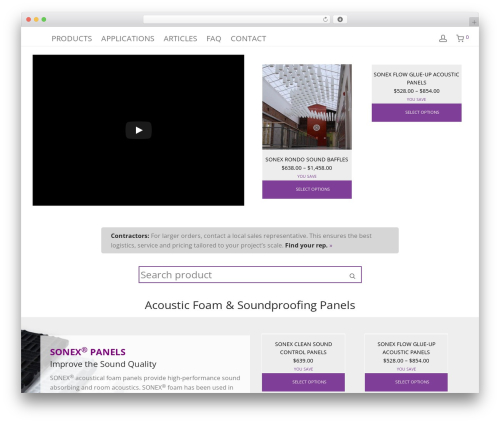Click the browser extension icon beside address bar

click(340, 20)
